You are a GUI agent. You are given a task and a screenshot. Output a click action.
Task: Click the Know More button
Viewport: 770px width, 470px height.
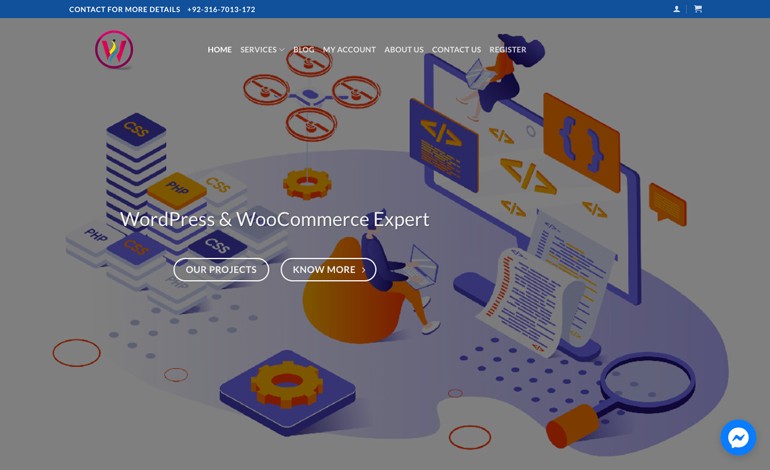click(x=329, y=270)
